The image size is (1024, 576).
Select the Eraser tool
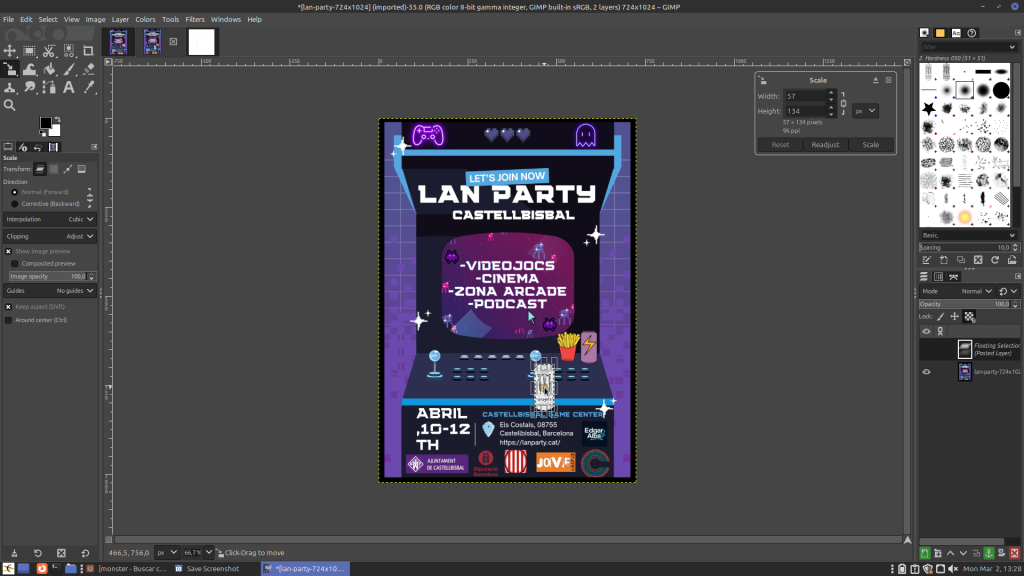pos(89,69)
